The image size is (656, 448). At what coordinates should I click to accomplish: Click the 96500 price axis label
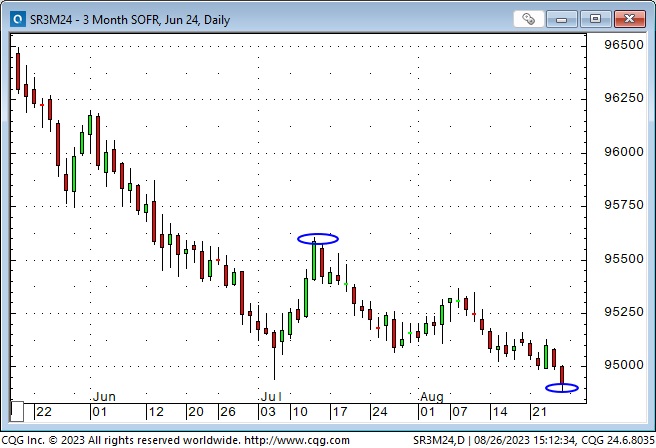click(x=624, y=45)
